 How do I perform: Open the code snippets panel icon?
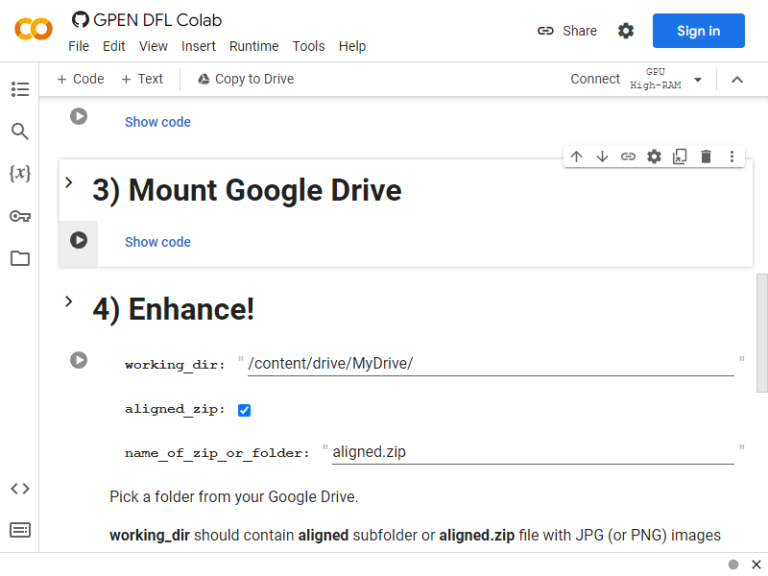point(20,488)
